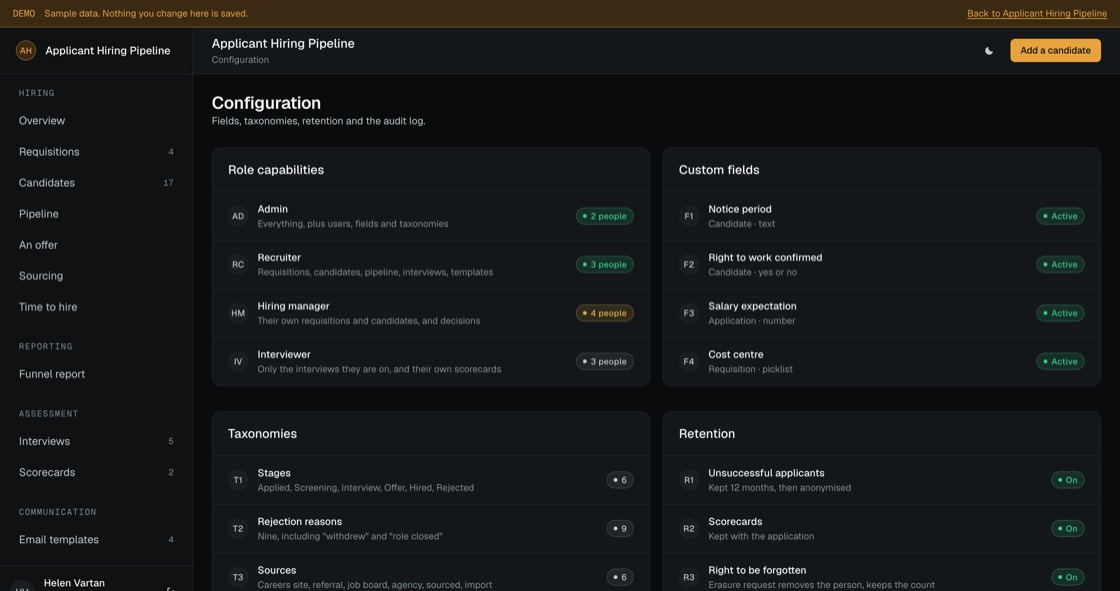Image resolution: width=1120 pixels, height=591 pixels.
Task: Toggle dark mode moon icon
Action: [x=989, y=51]
